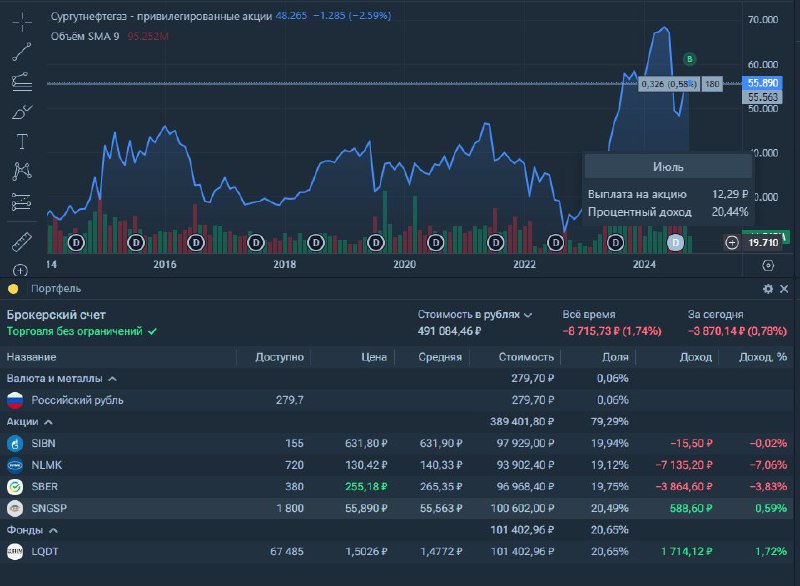Select the ruler measure tool
Screen dimensions: 800x586
[x=22, y=242]
